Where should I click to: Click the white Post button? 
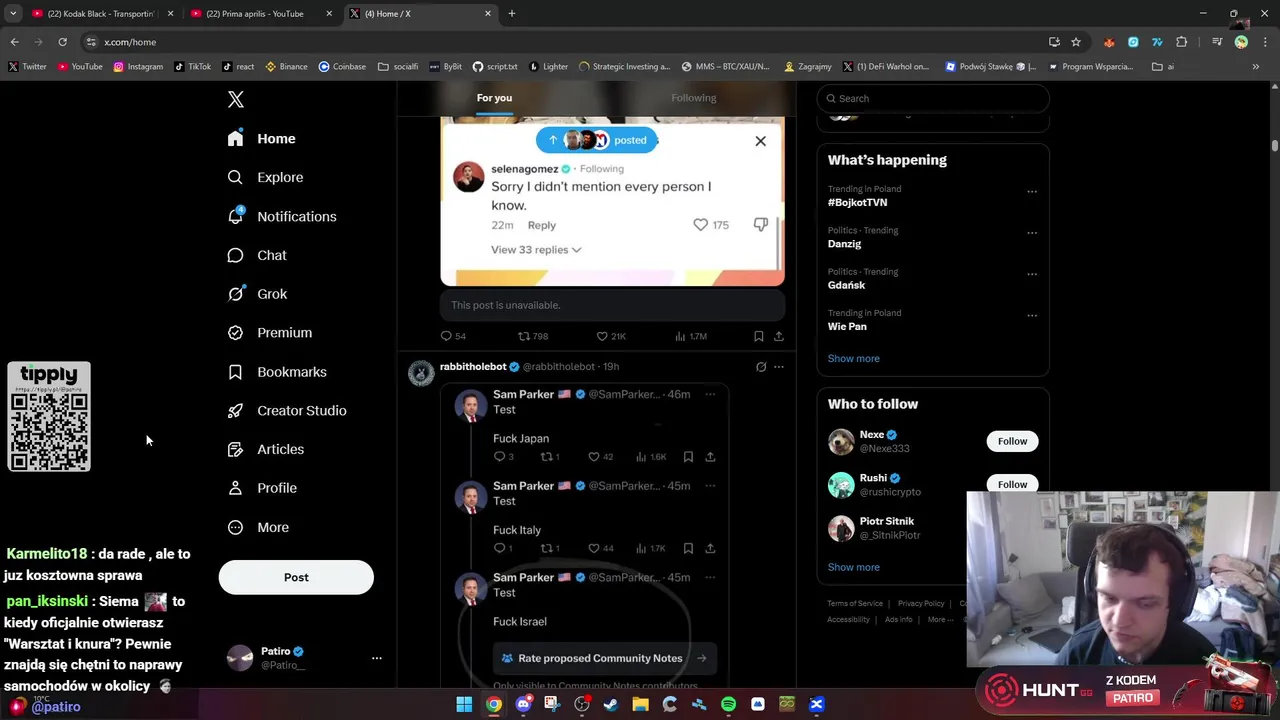(296, 577)
